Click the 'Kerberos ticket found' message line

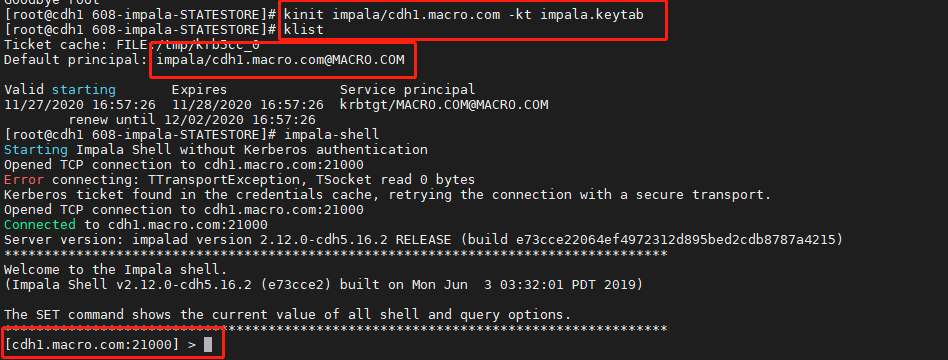tap(388, 195)
